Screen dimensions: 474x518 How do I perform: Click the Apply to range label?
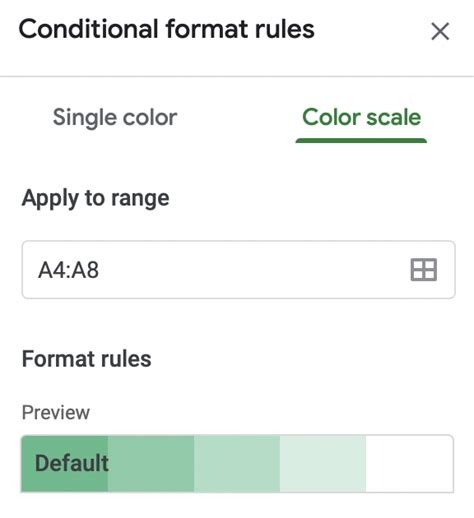coord(95,199)
